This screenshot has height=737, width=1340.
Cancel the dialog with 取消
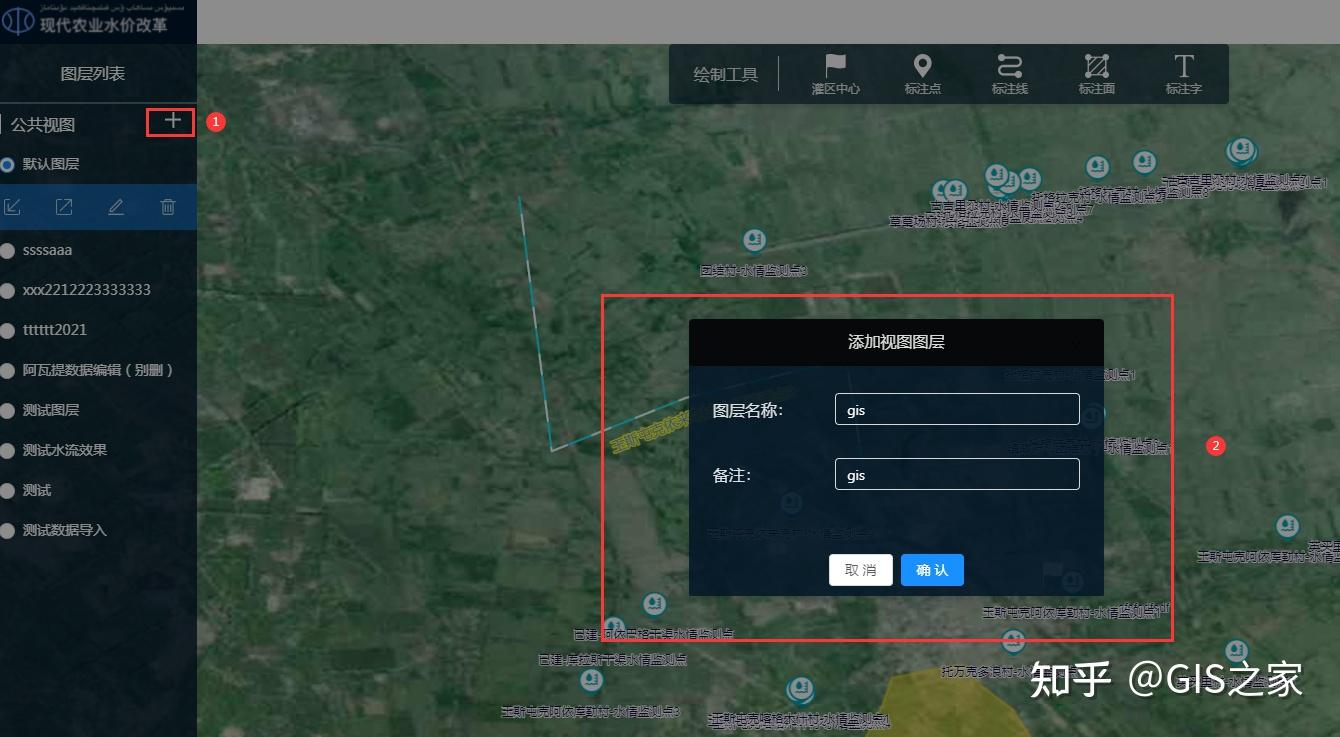[861, 570]
